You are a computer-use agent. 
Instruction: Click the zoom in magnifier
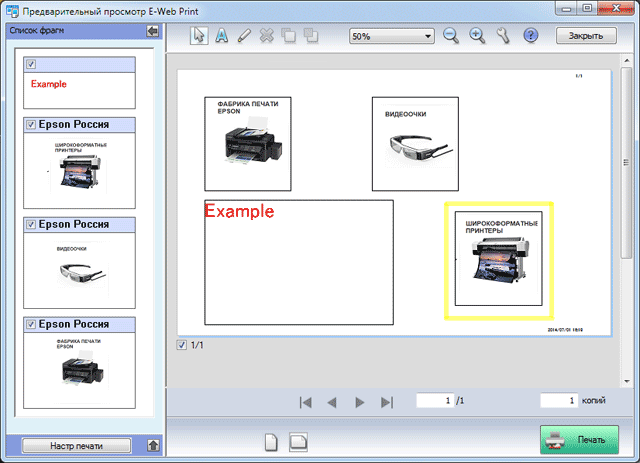tap(477, 35)
